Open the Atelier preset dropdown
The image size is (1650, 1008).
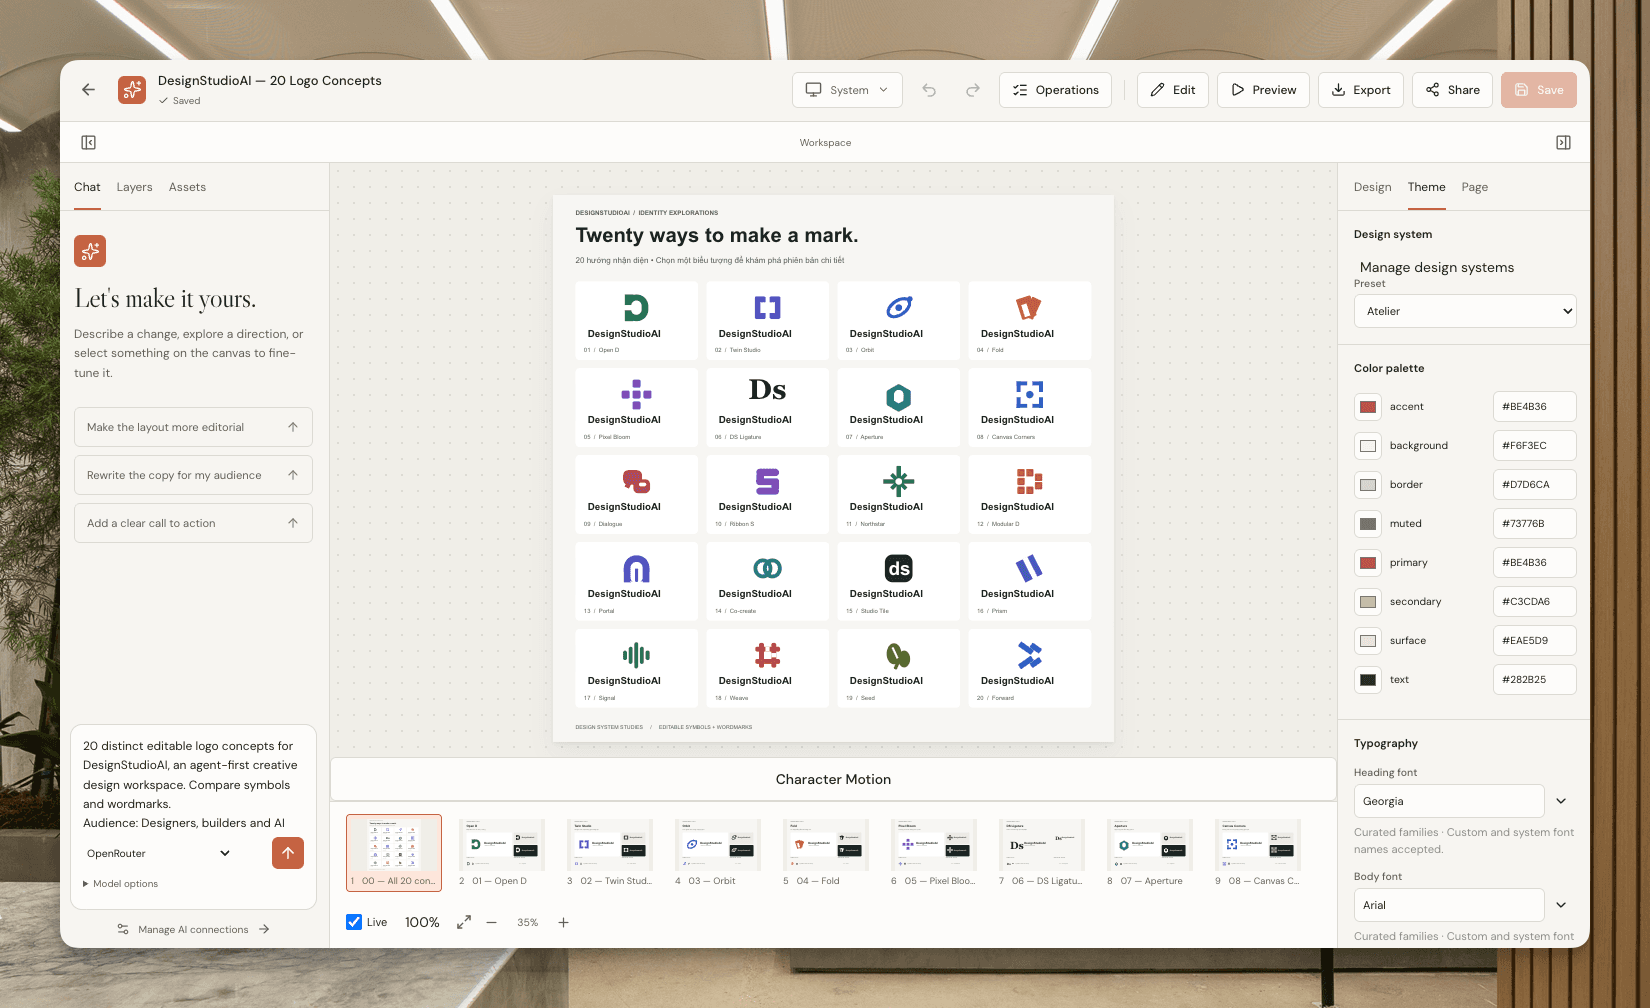[x=1465, y=311]
